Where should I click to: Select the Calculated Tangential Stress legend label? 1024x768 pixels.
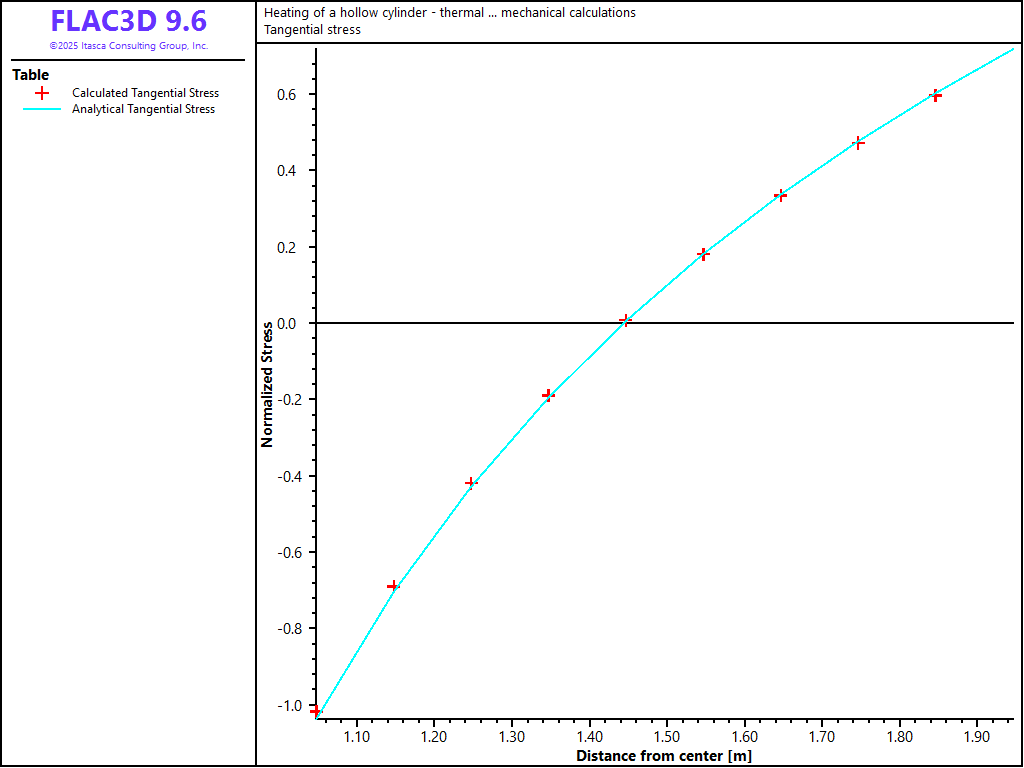click(145, 93)
